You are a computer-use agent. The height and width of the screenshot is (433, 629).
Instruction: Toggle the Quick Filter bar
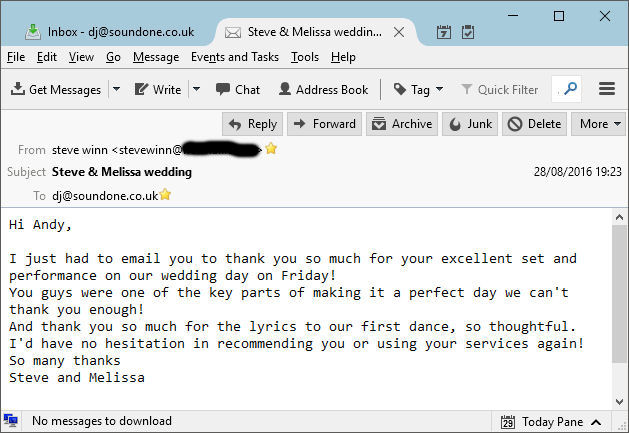click(499, 89)
